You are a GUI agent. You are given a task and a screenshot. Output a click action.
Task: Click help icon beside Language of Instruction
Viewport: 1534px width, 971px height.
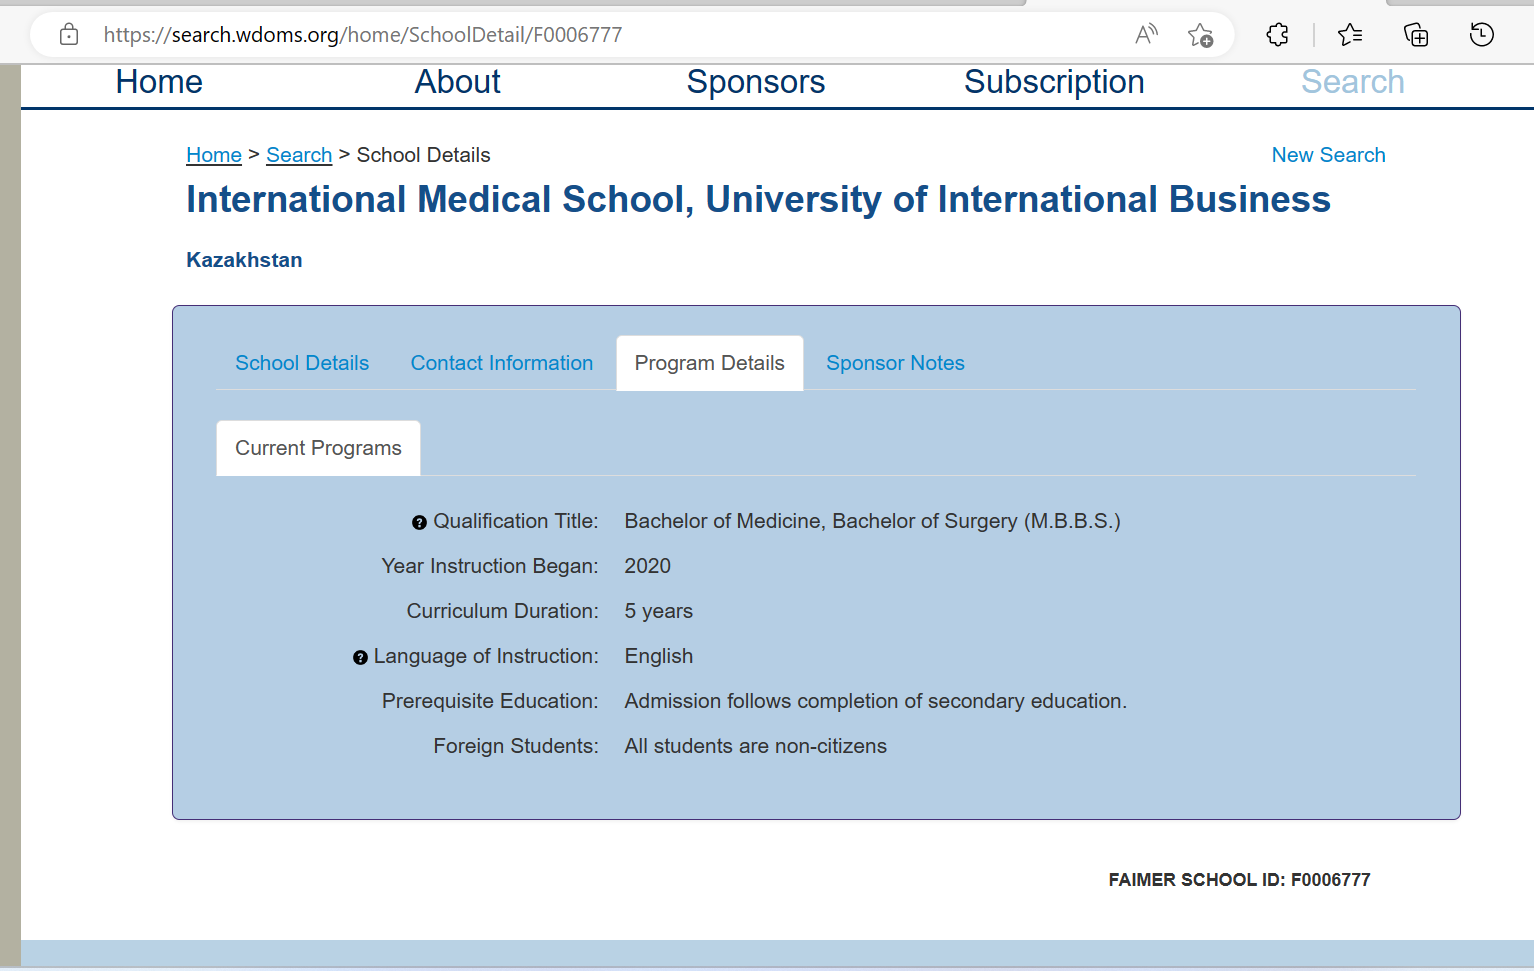click(x=360, y=657)
